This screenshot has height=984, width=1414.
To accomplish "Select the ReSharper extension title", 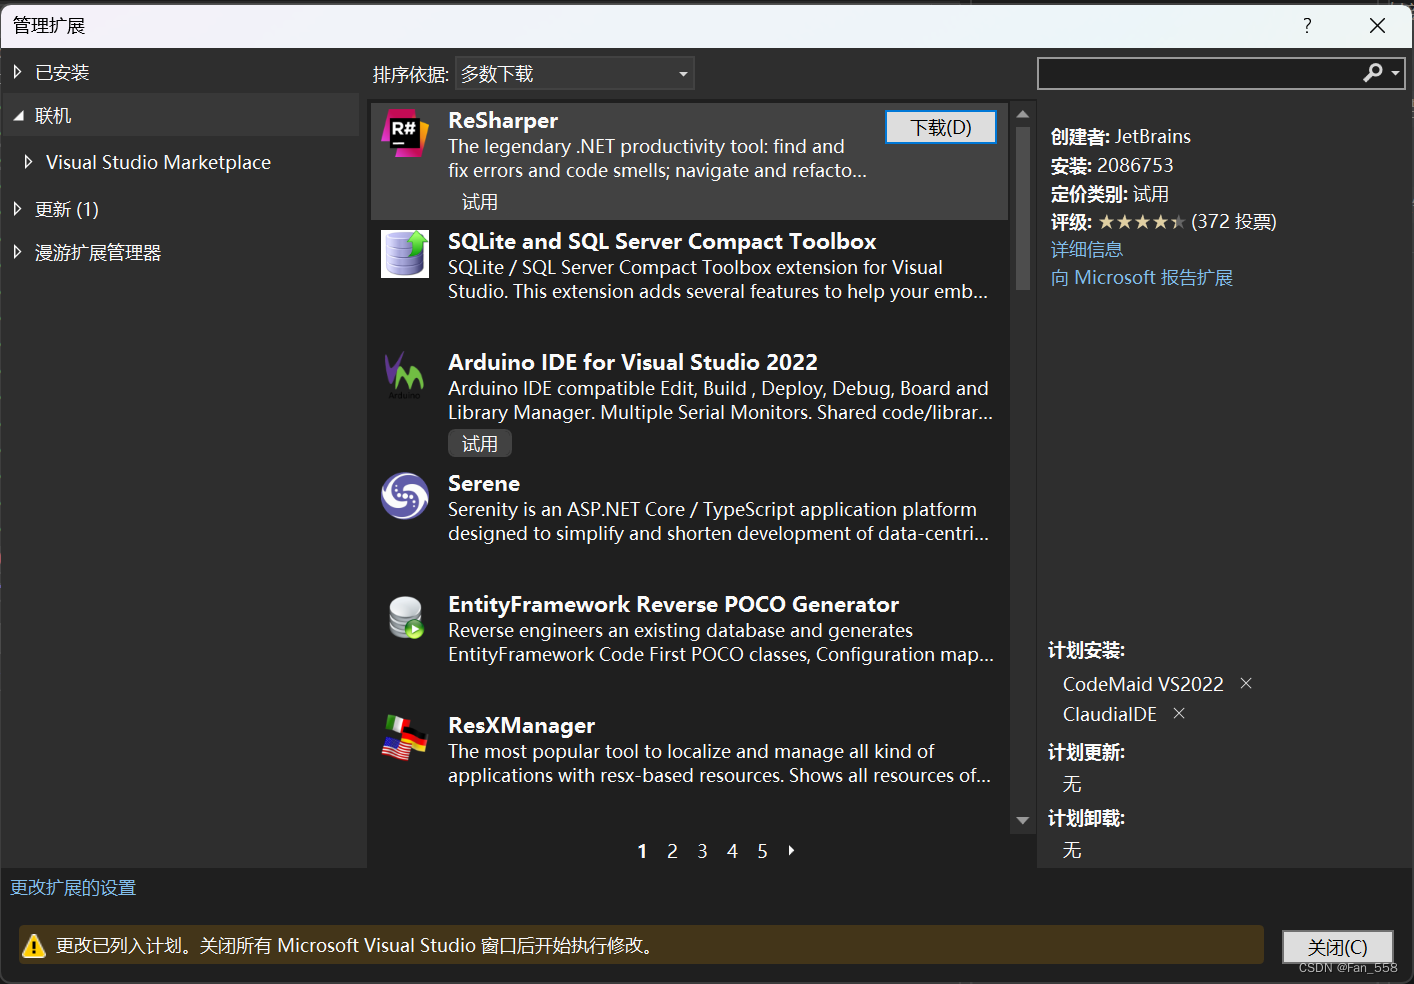I will [x=503, y=120].
